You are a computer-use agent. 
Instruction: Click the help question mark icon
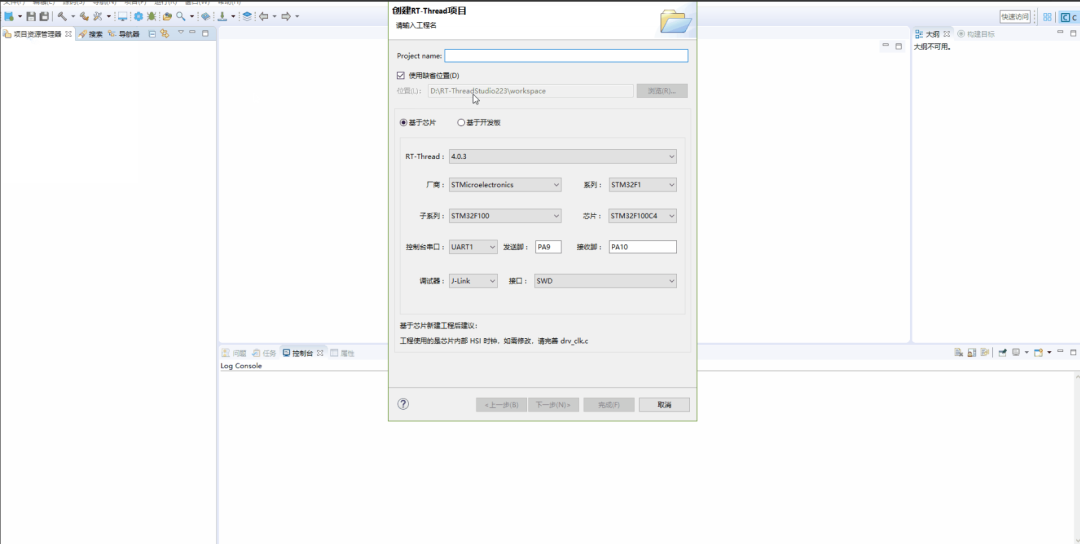tap(403, 404)
